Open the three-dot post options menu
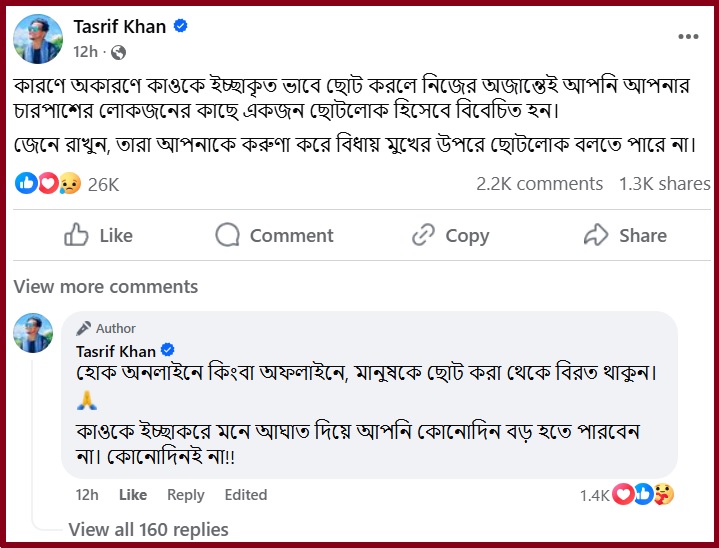Screen dimensions: 719x548 pos(688,37)
